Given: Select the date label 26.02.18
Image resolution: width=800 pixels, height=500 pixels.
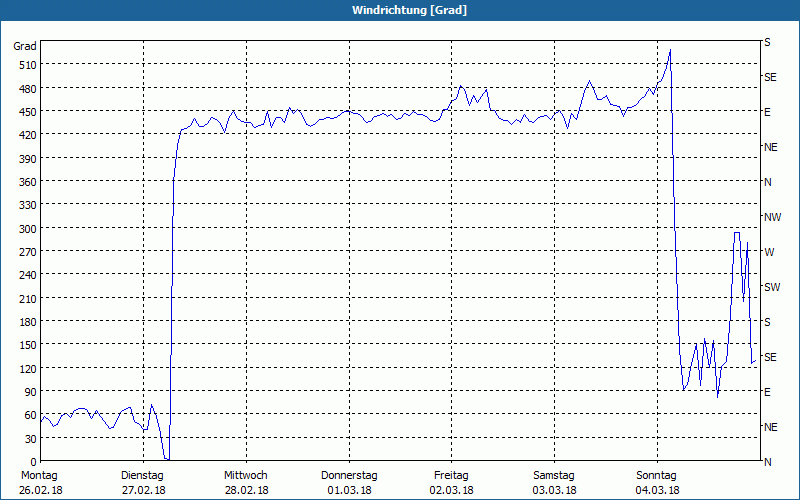Looking at the screenshot, I should [x=42, y=491].
